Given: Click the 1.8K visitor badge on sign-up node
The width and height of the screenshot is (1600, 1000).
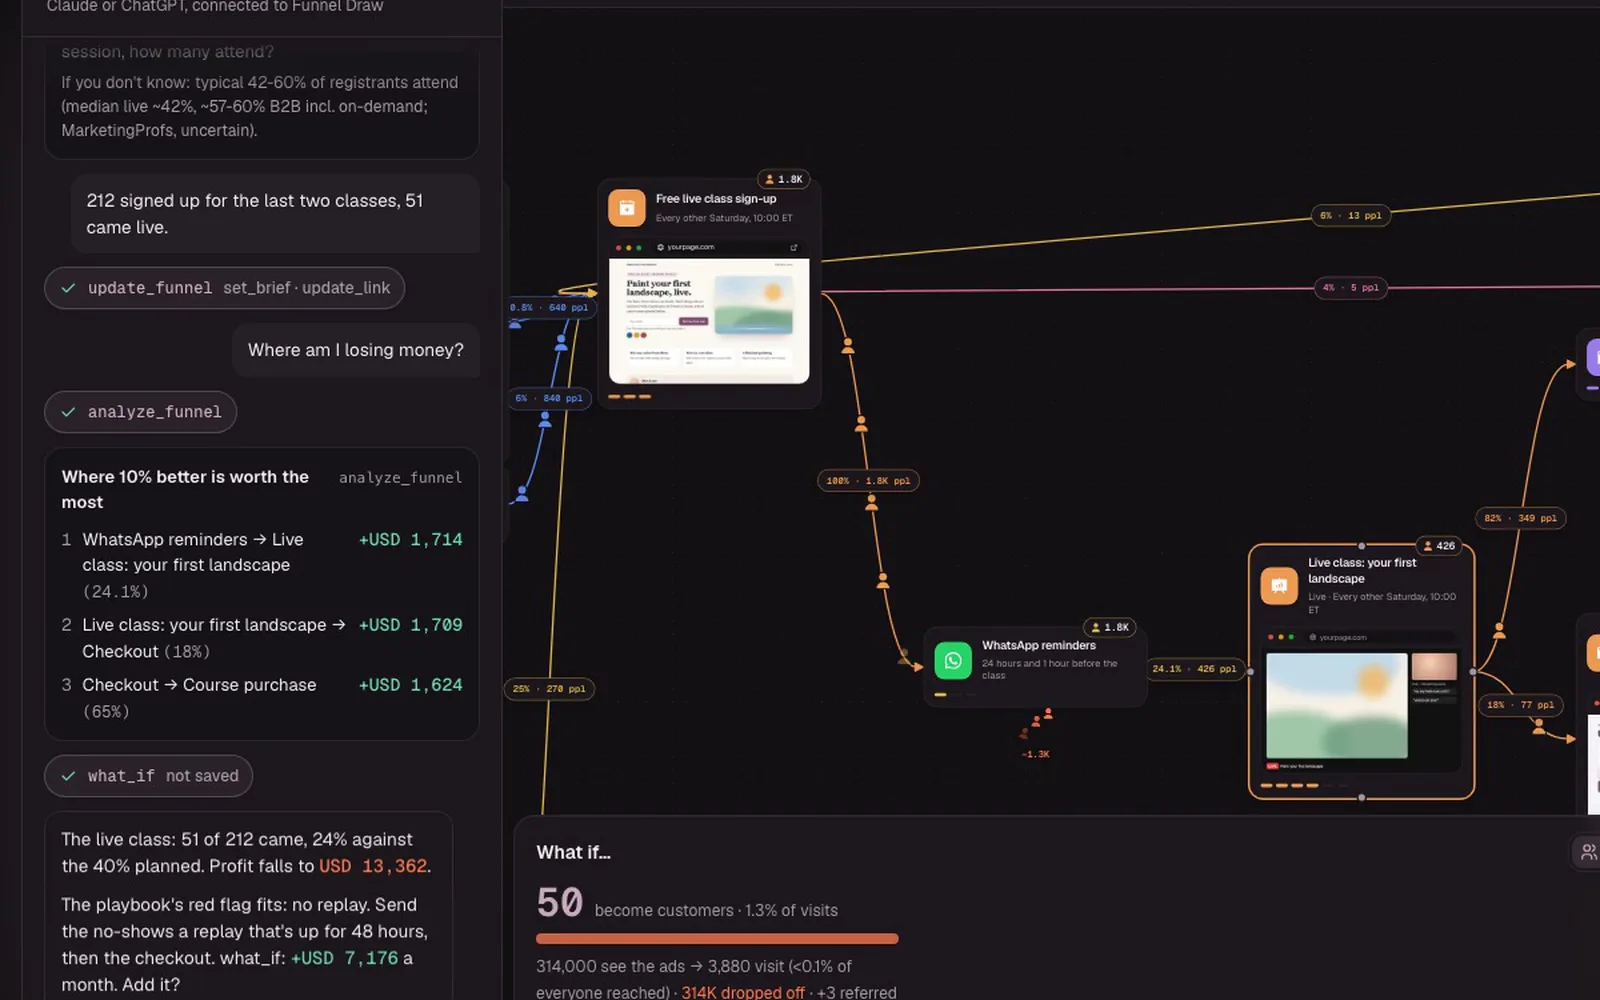Looking at the screenshot, I should pyautogui.click(x=784, y=179).
